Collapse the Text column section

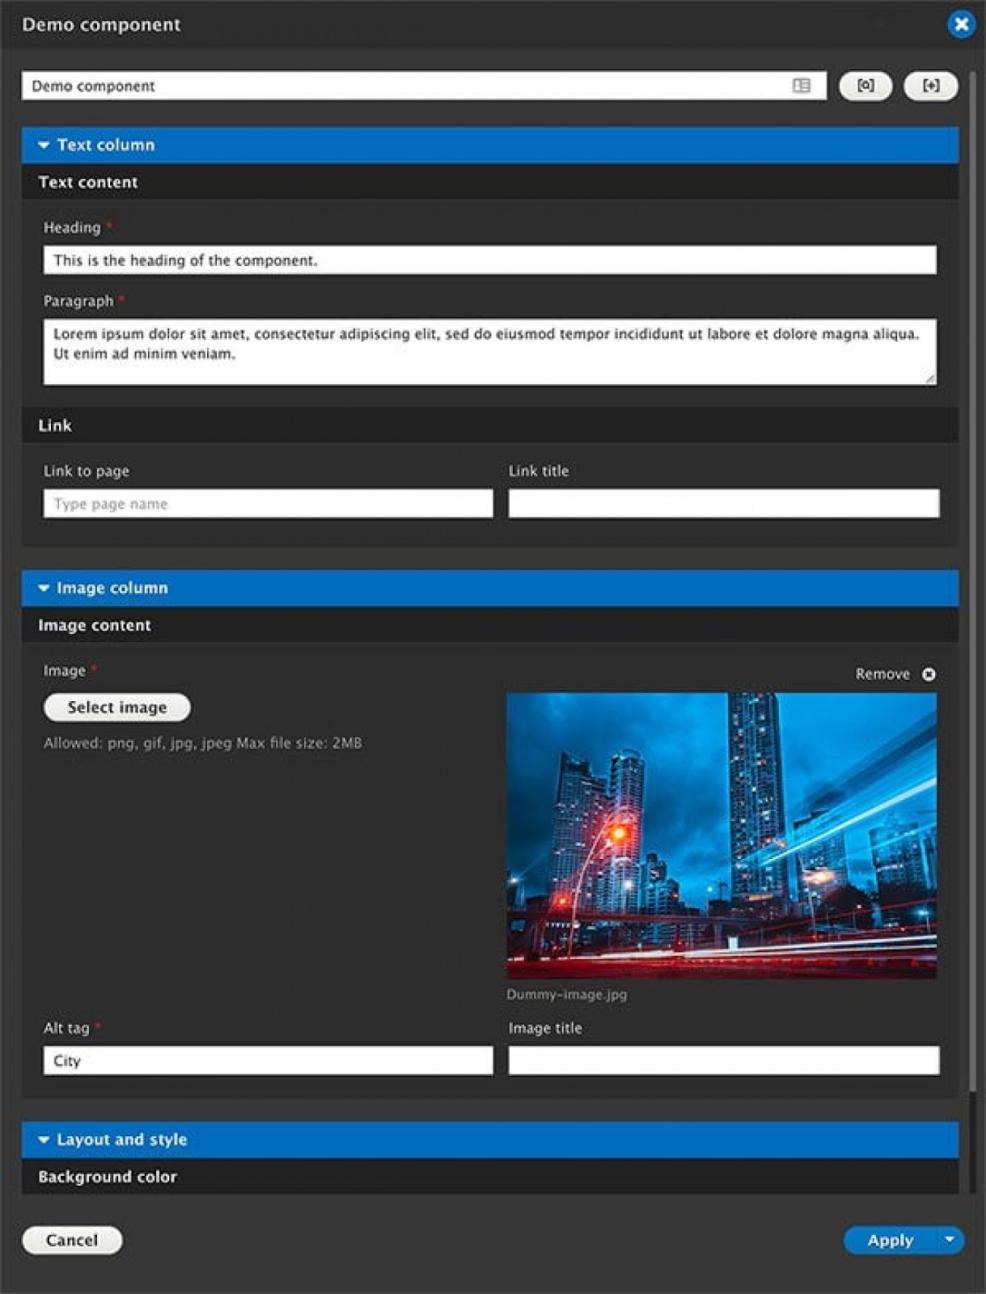44,145
